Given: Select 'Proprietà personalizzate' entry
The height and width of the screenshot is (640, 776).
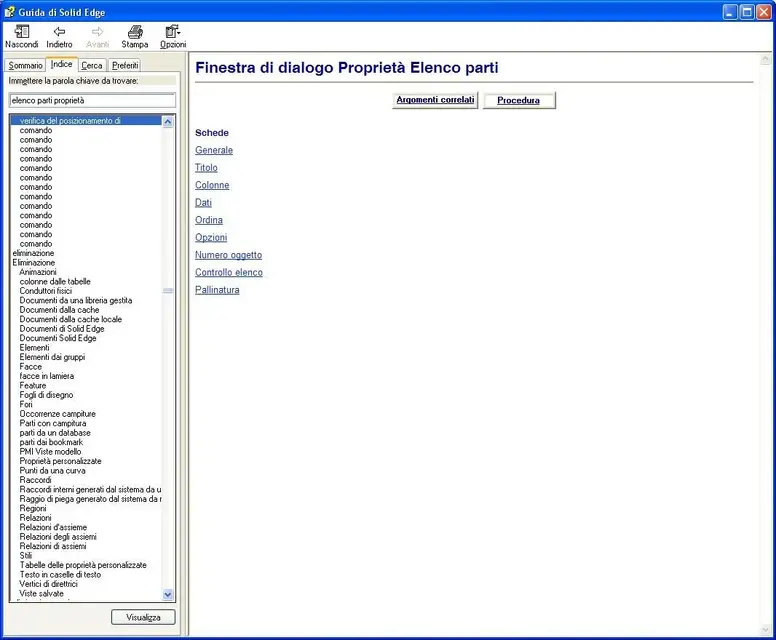Looking at the screenshot, I should [60, 461].
